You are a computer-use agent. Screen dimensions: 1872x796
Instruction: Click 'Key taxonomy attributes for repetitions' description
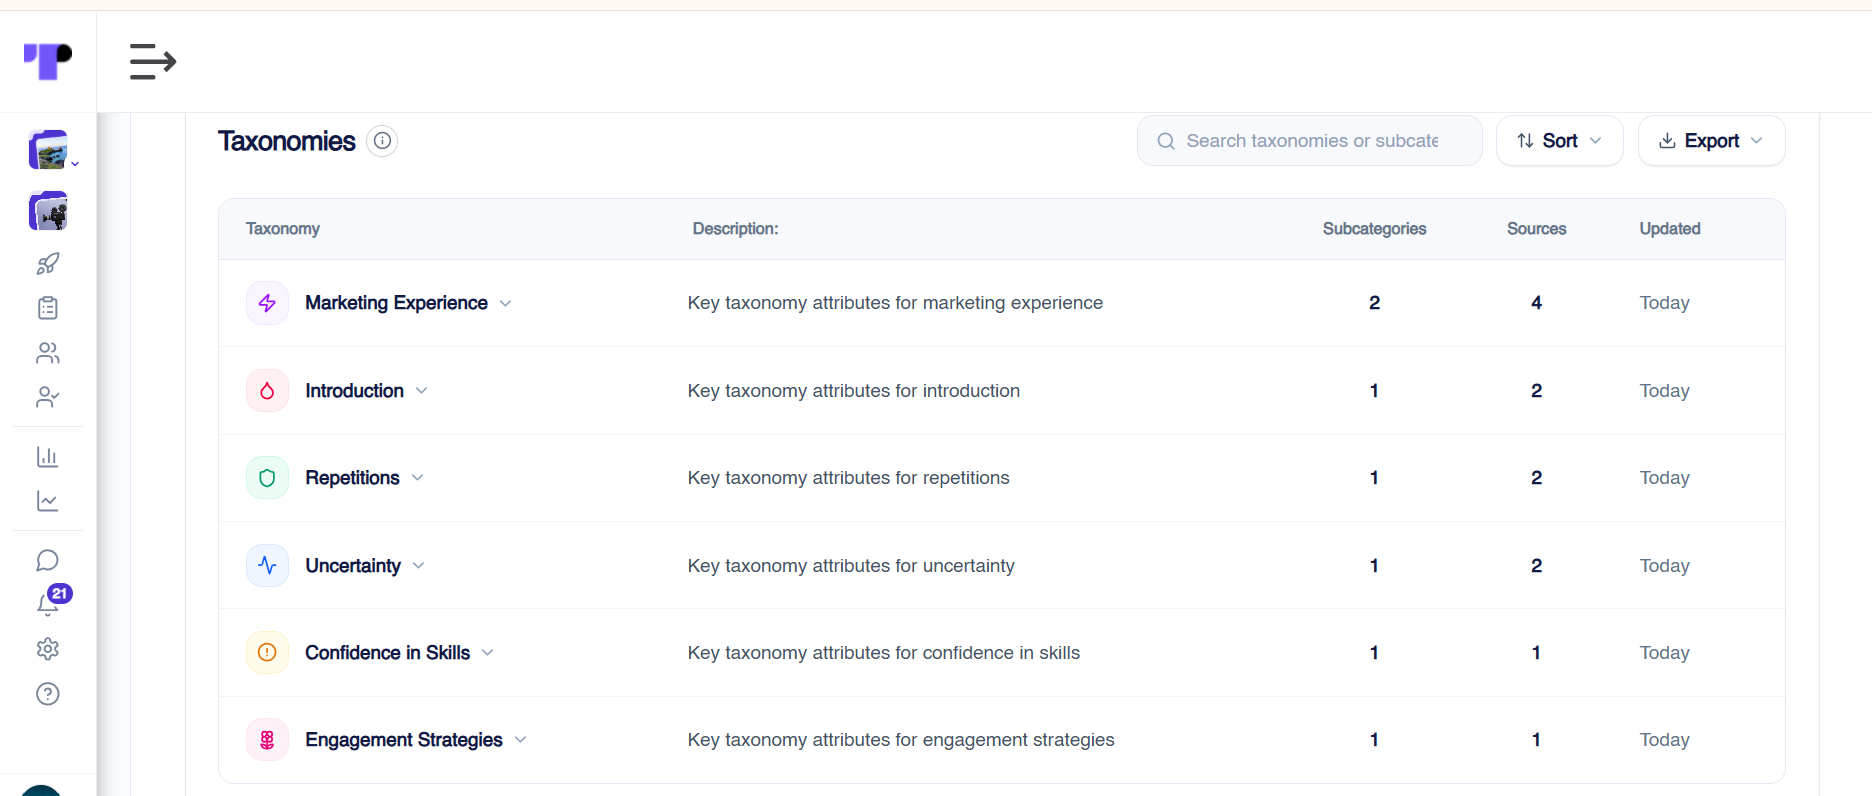[x=849, y=478]
